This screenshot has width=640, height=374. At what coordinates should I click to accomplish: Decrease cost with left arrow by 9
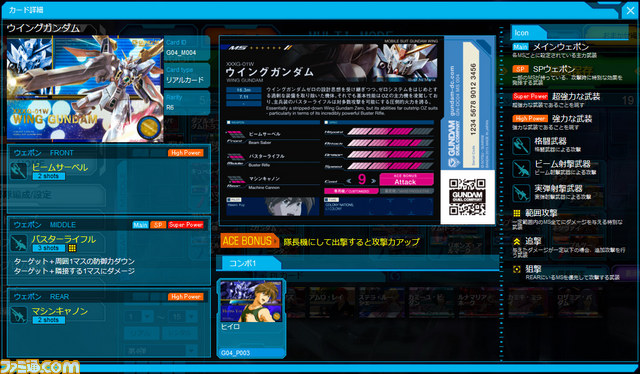point(349,180)
